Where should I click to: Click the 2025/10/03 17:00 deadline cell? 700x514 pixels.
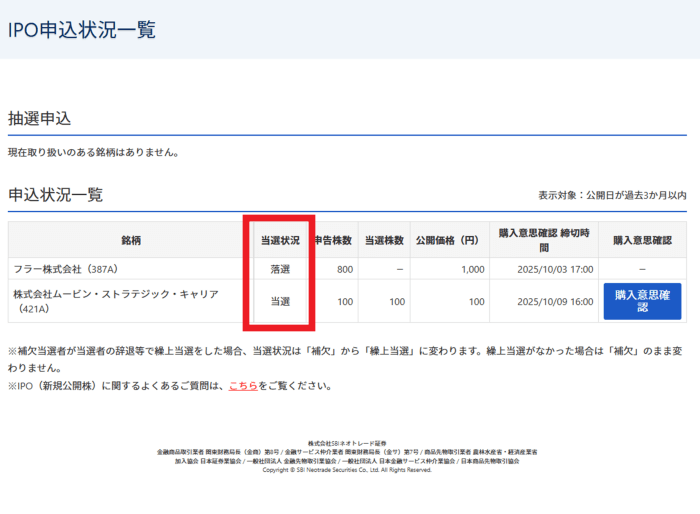[x=551, y=269]
